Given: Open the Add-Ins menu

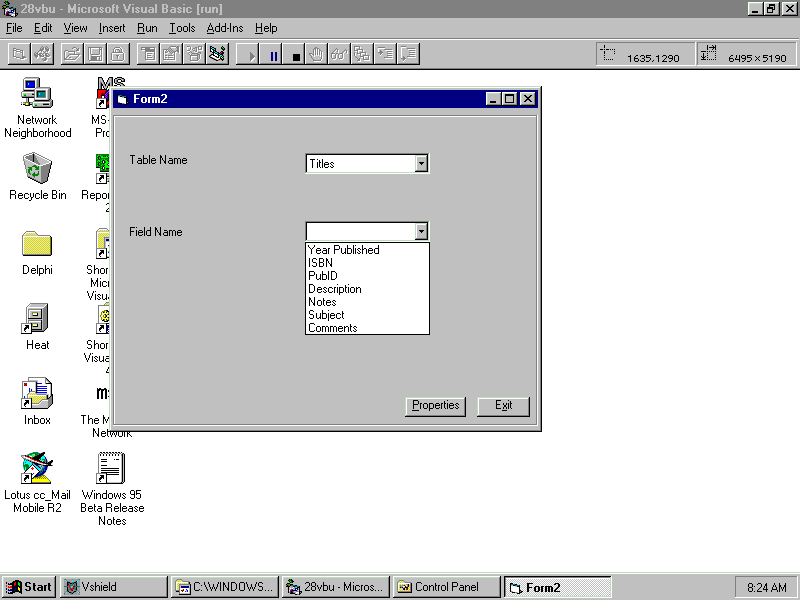Looking at the screenshot, I should (x=224, y=28).
